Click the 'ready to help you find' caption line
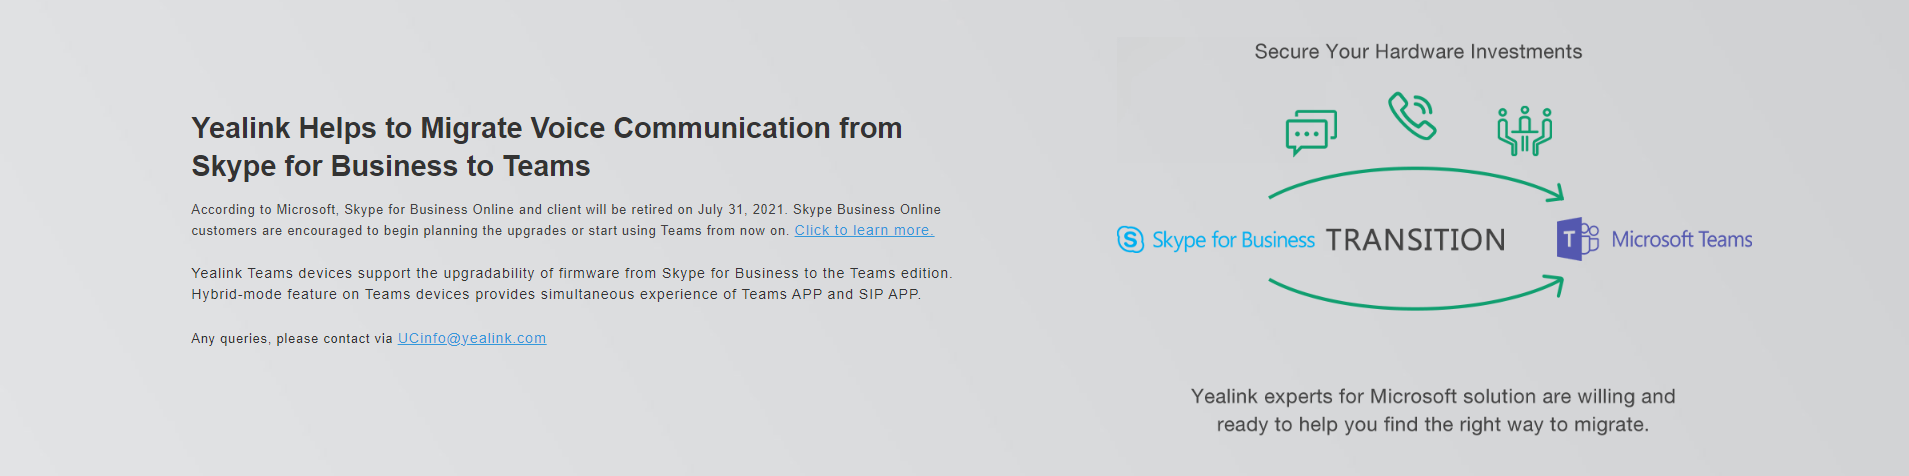The height and width of the screenshot is (476, 1909). click(1433, 425)
